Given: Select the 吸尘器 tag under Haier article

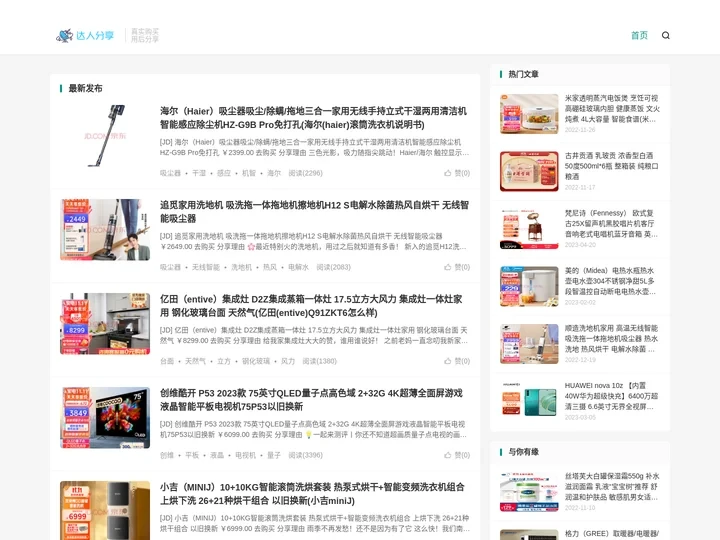Looking at the screenshot, I should [x=170, y=173].
